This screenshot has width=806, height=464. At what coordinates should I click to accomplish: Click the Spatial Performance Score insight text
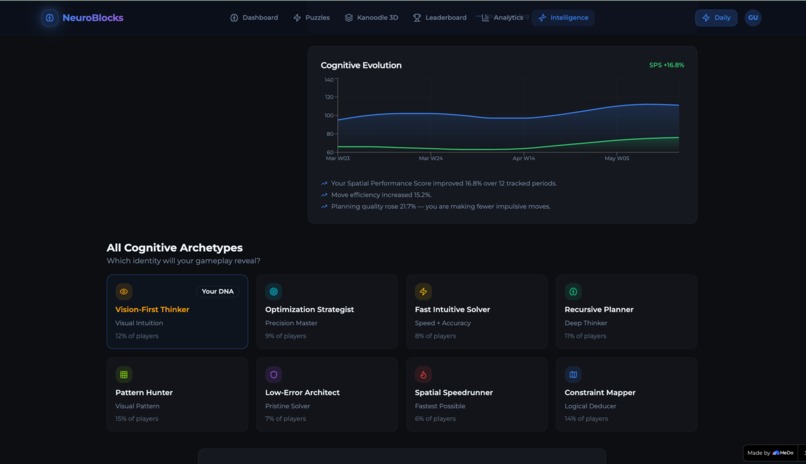pos(444,183)
